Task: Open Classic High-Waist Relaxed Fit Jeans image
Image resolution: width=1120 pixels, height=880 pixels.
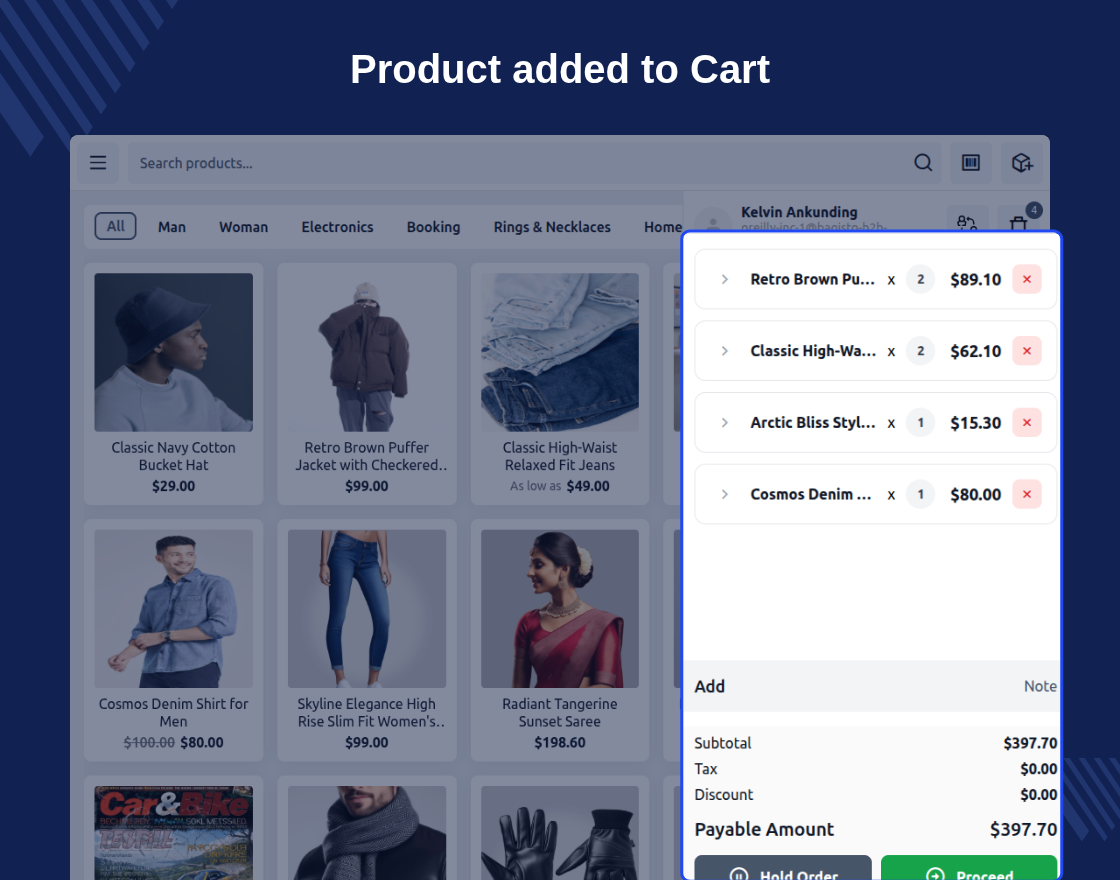Action: pyautogui.click(x=560, y=352)
